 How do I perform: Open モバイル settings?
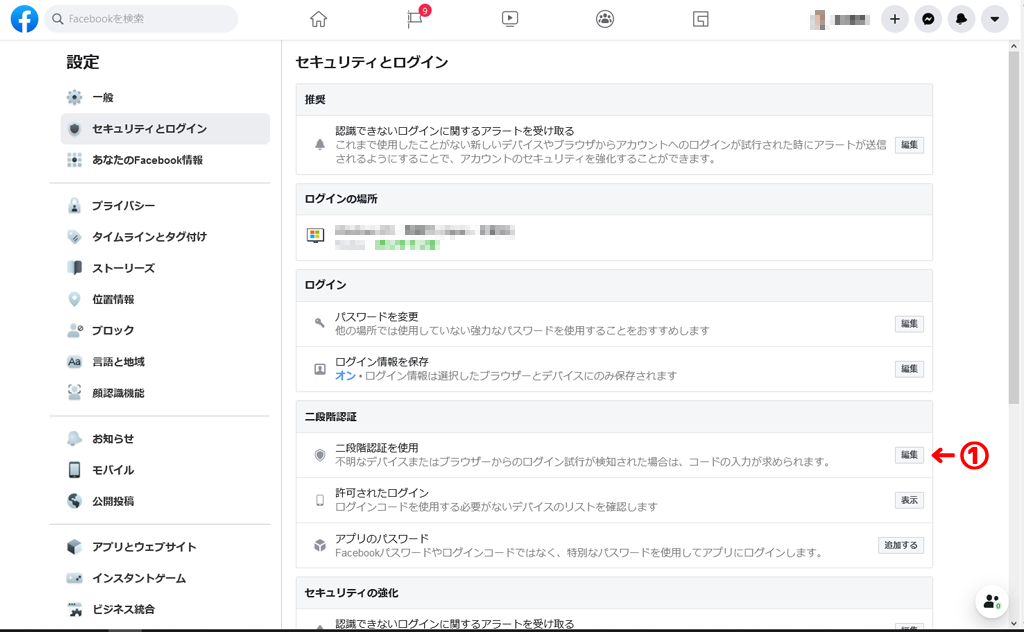click(165, 470)
